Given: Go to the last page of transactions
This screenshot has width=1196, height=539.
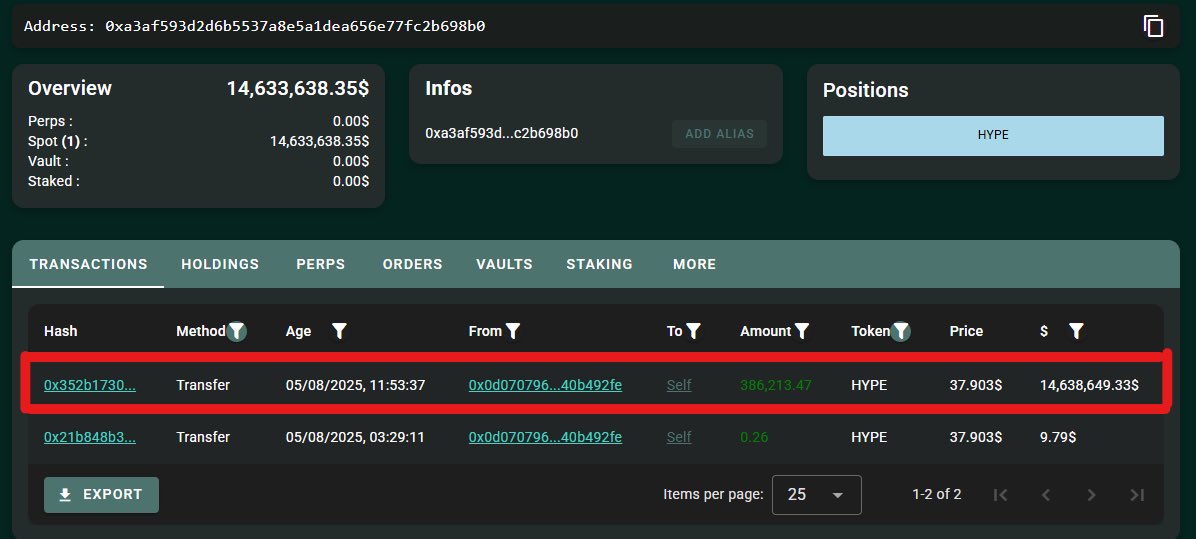Looking at the screenshot, I should coord(1137,495).
